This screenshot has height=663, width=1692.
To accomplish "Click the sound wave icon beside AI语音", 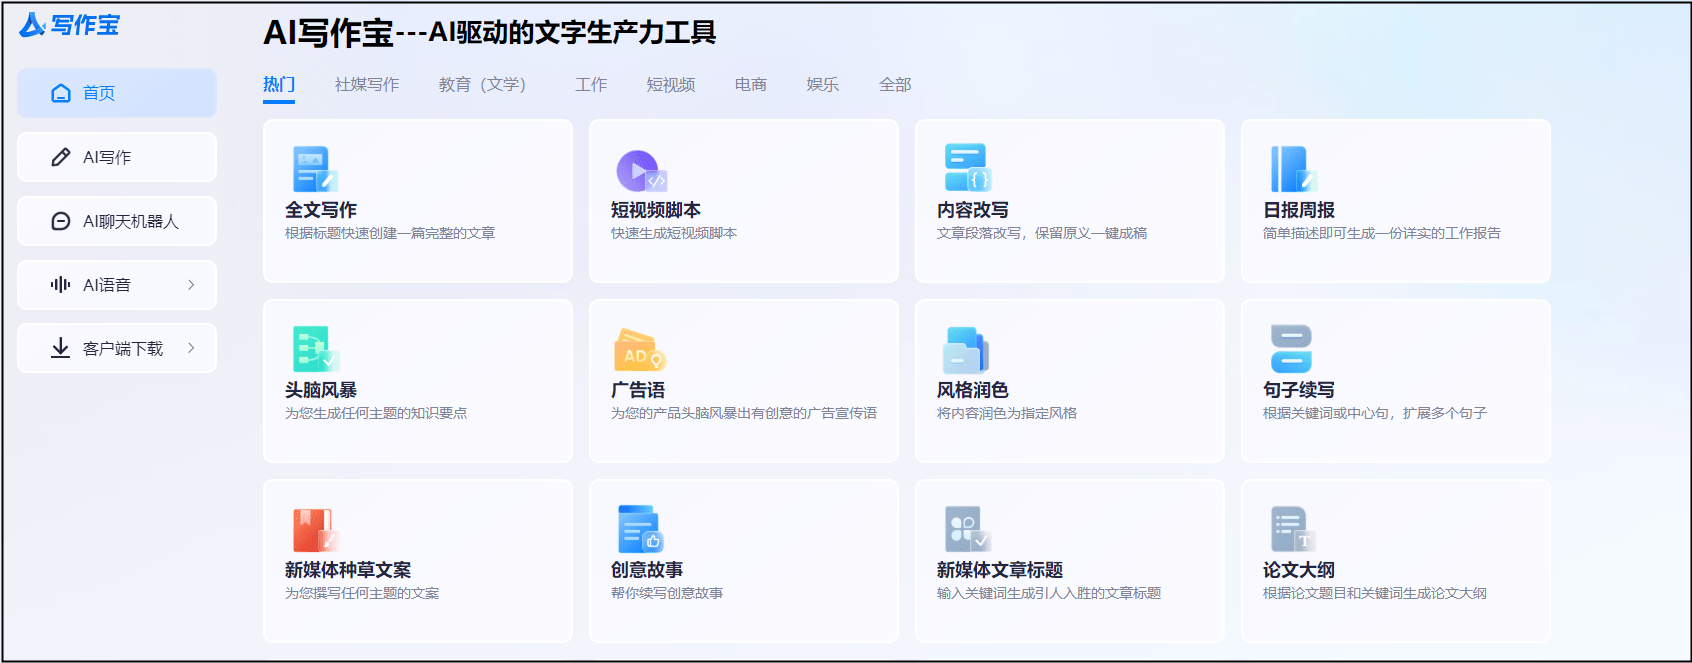I will (61, 285).
